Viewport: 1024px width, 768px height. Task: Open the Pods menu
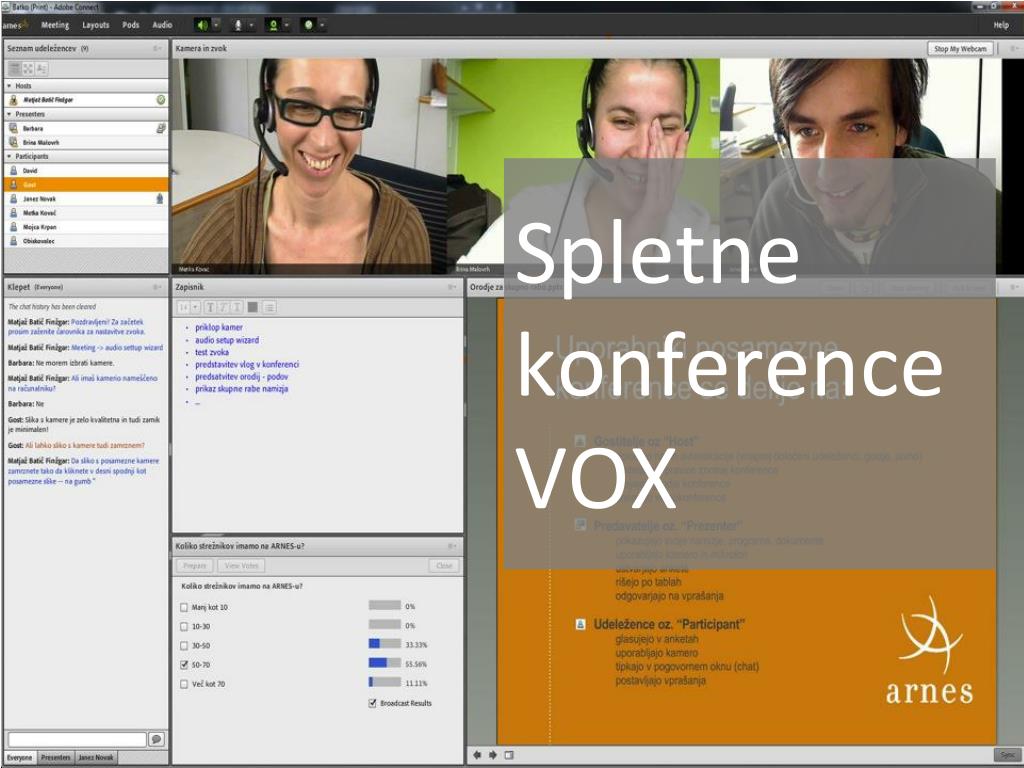point(131,25)
